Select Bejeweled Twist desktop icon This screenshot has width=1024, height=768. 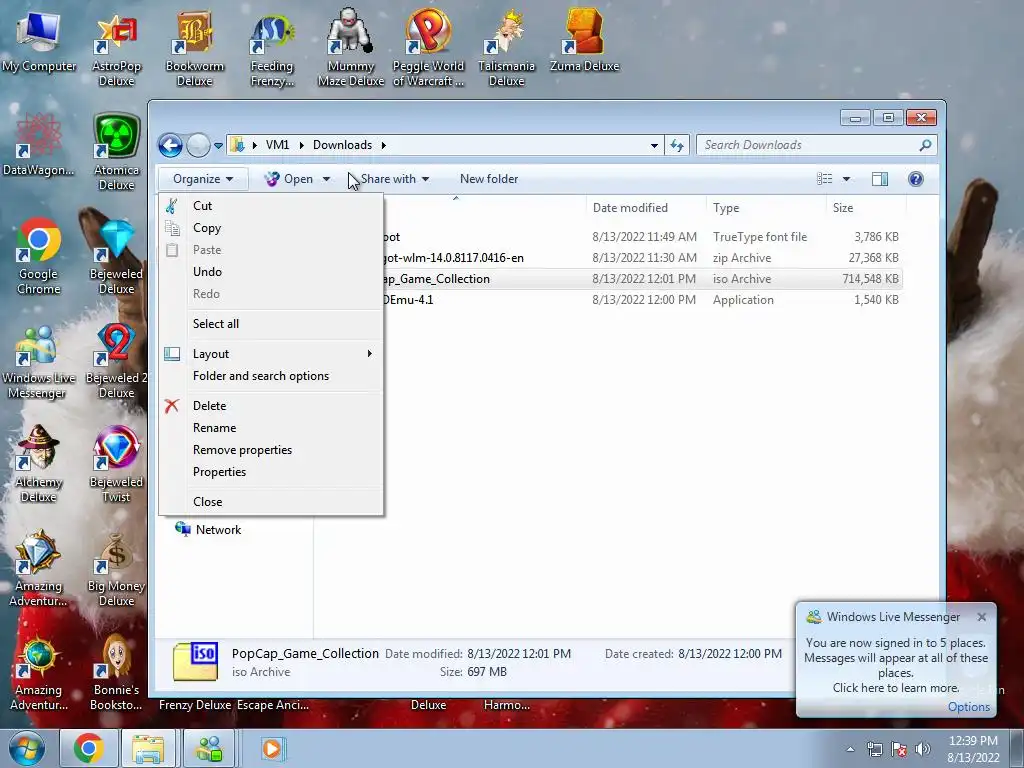[x=116, y=465]
